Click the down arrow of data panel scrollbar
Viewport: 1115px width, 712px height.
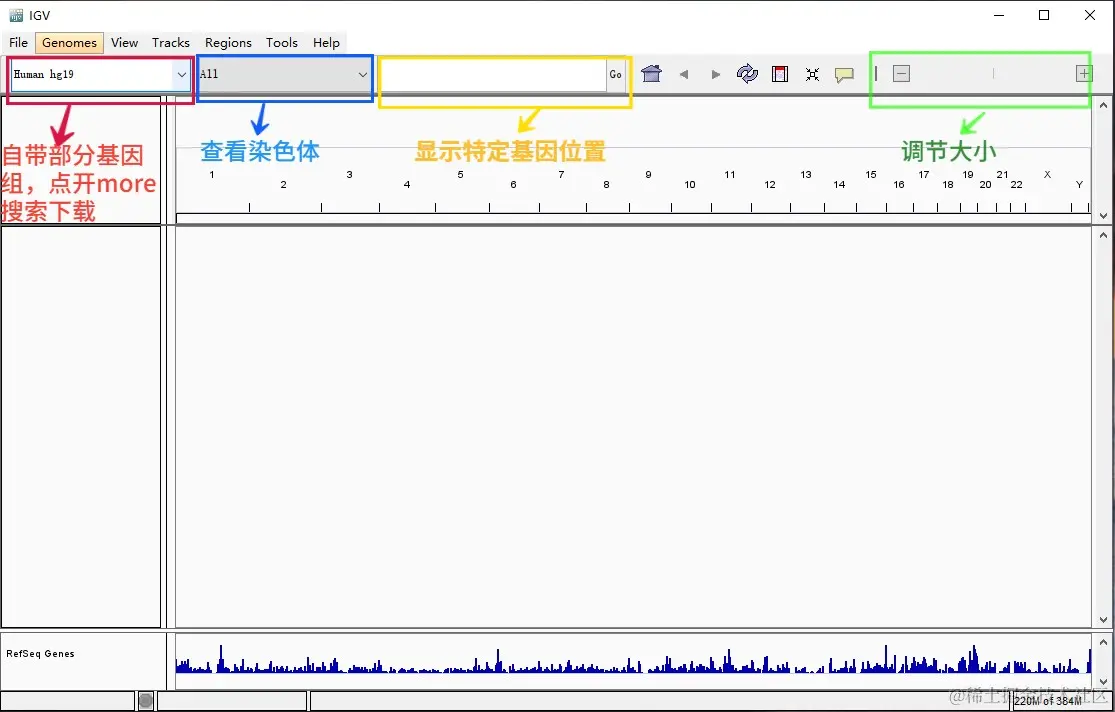pos(1104,620)
